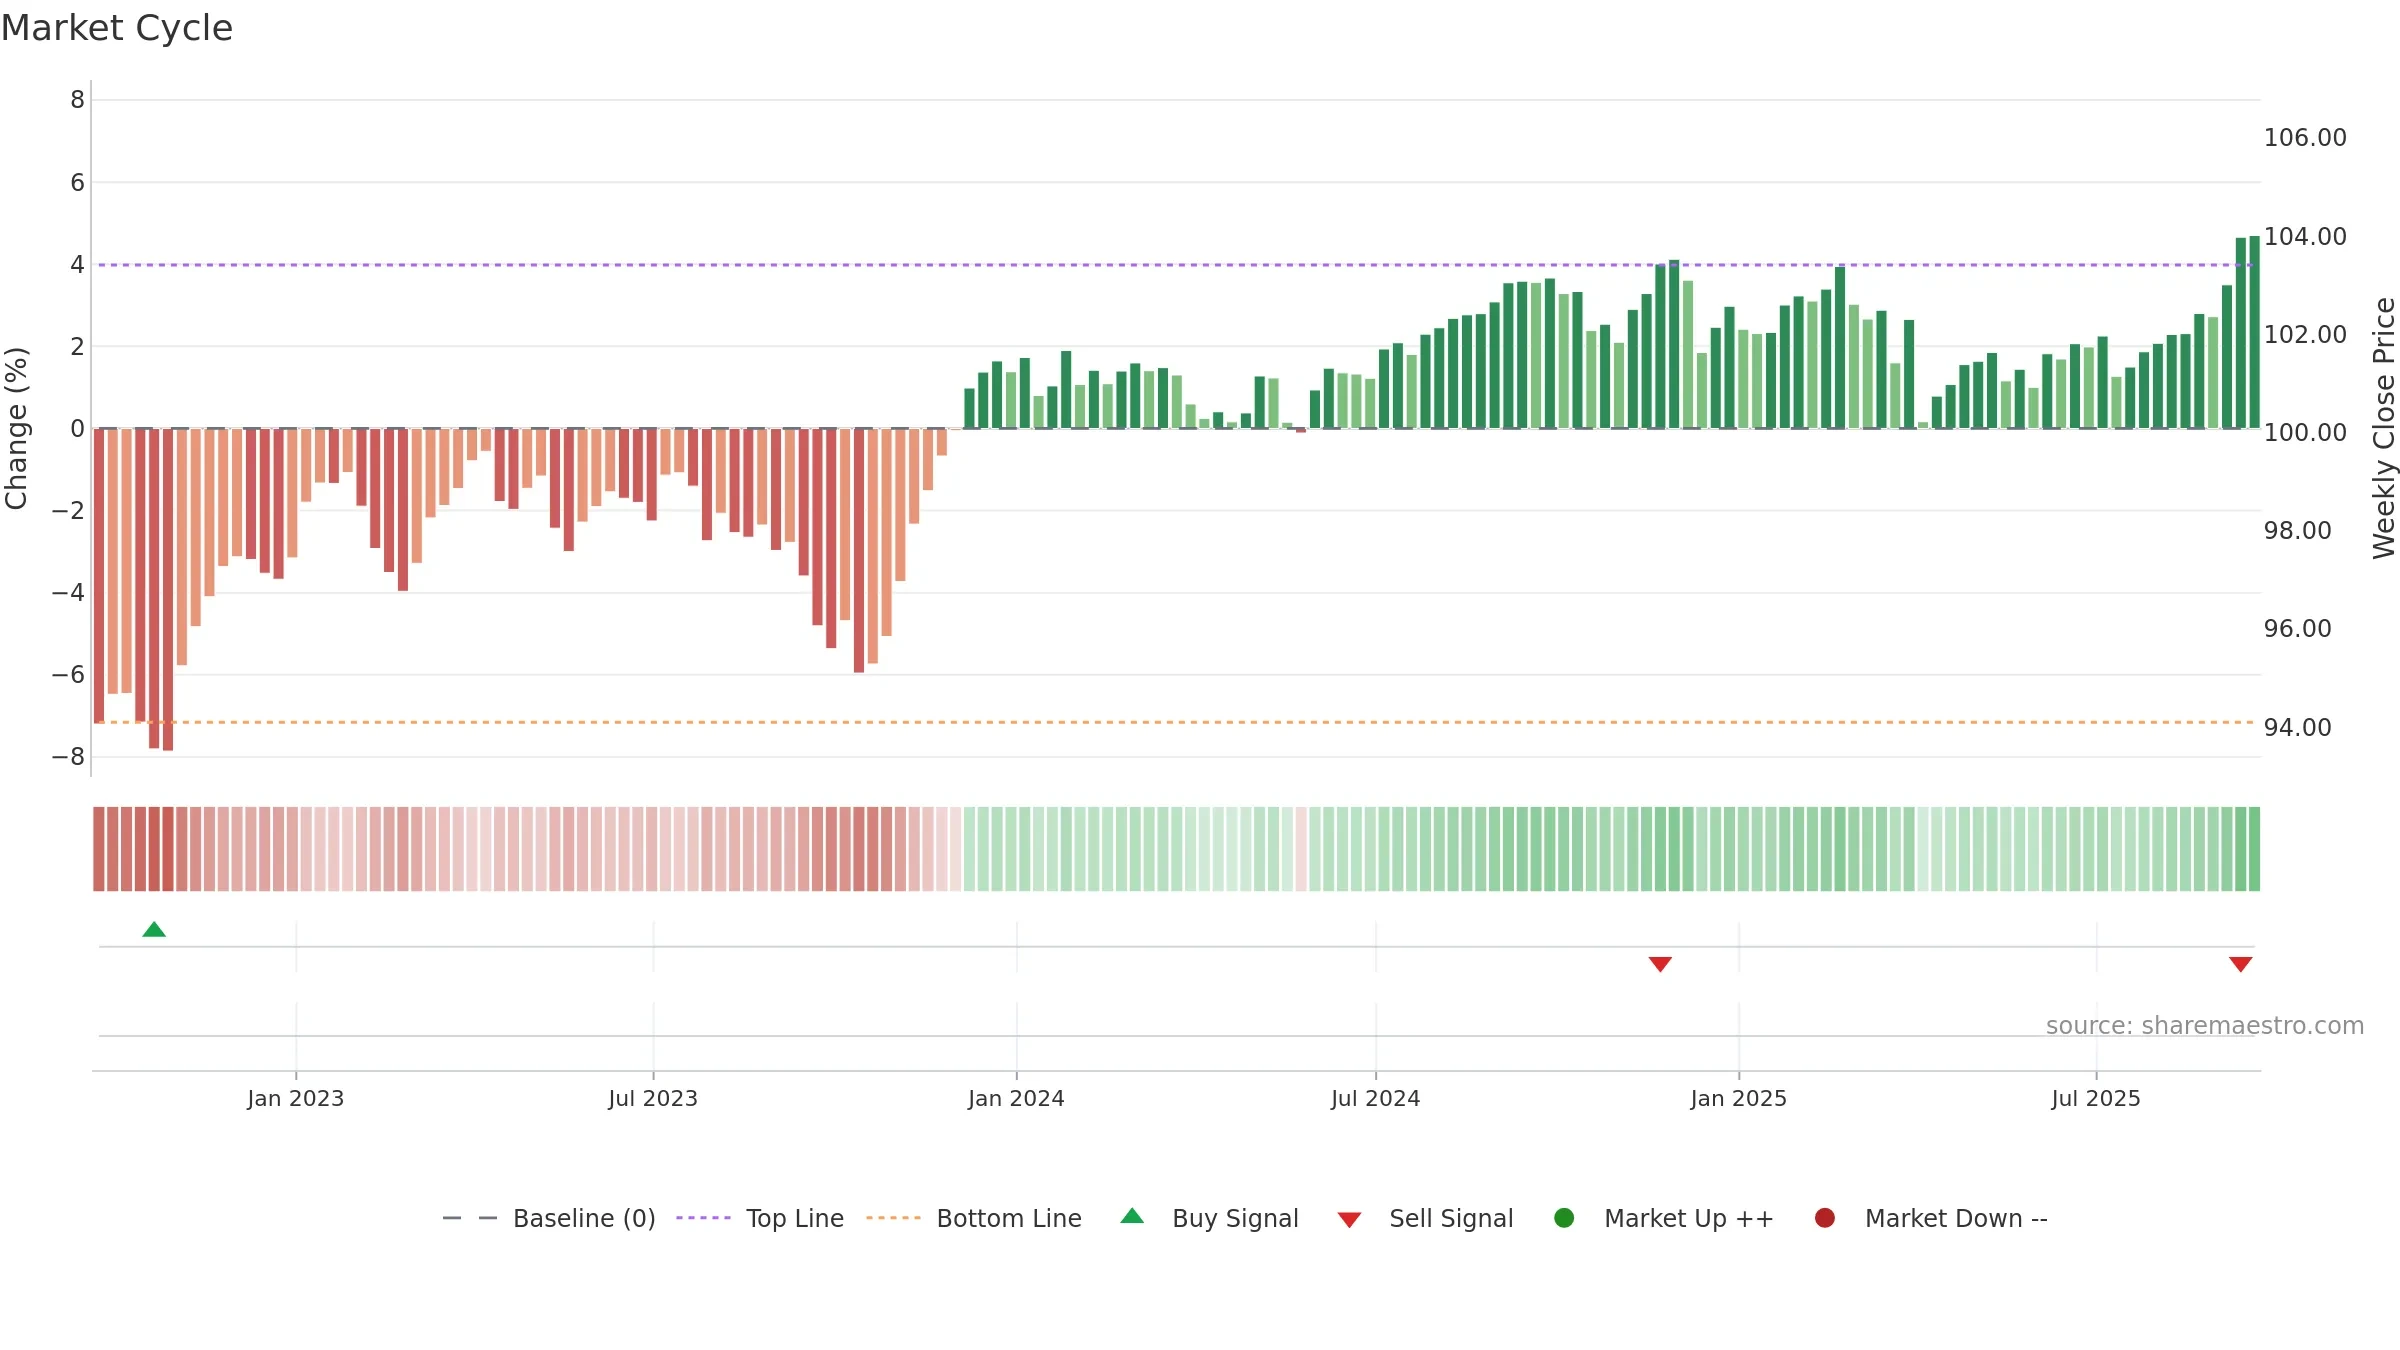Toggle the Baseline (0) legend entry
This screenshot has height=1350, width=2400.
pos(549,1219)
